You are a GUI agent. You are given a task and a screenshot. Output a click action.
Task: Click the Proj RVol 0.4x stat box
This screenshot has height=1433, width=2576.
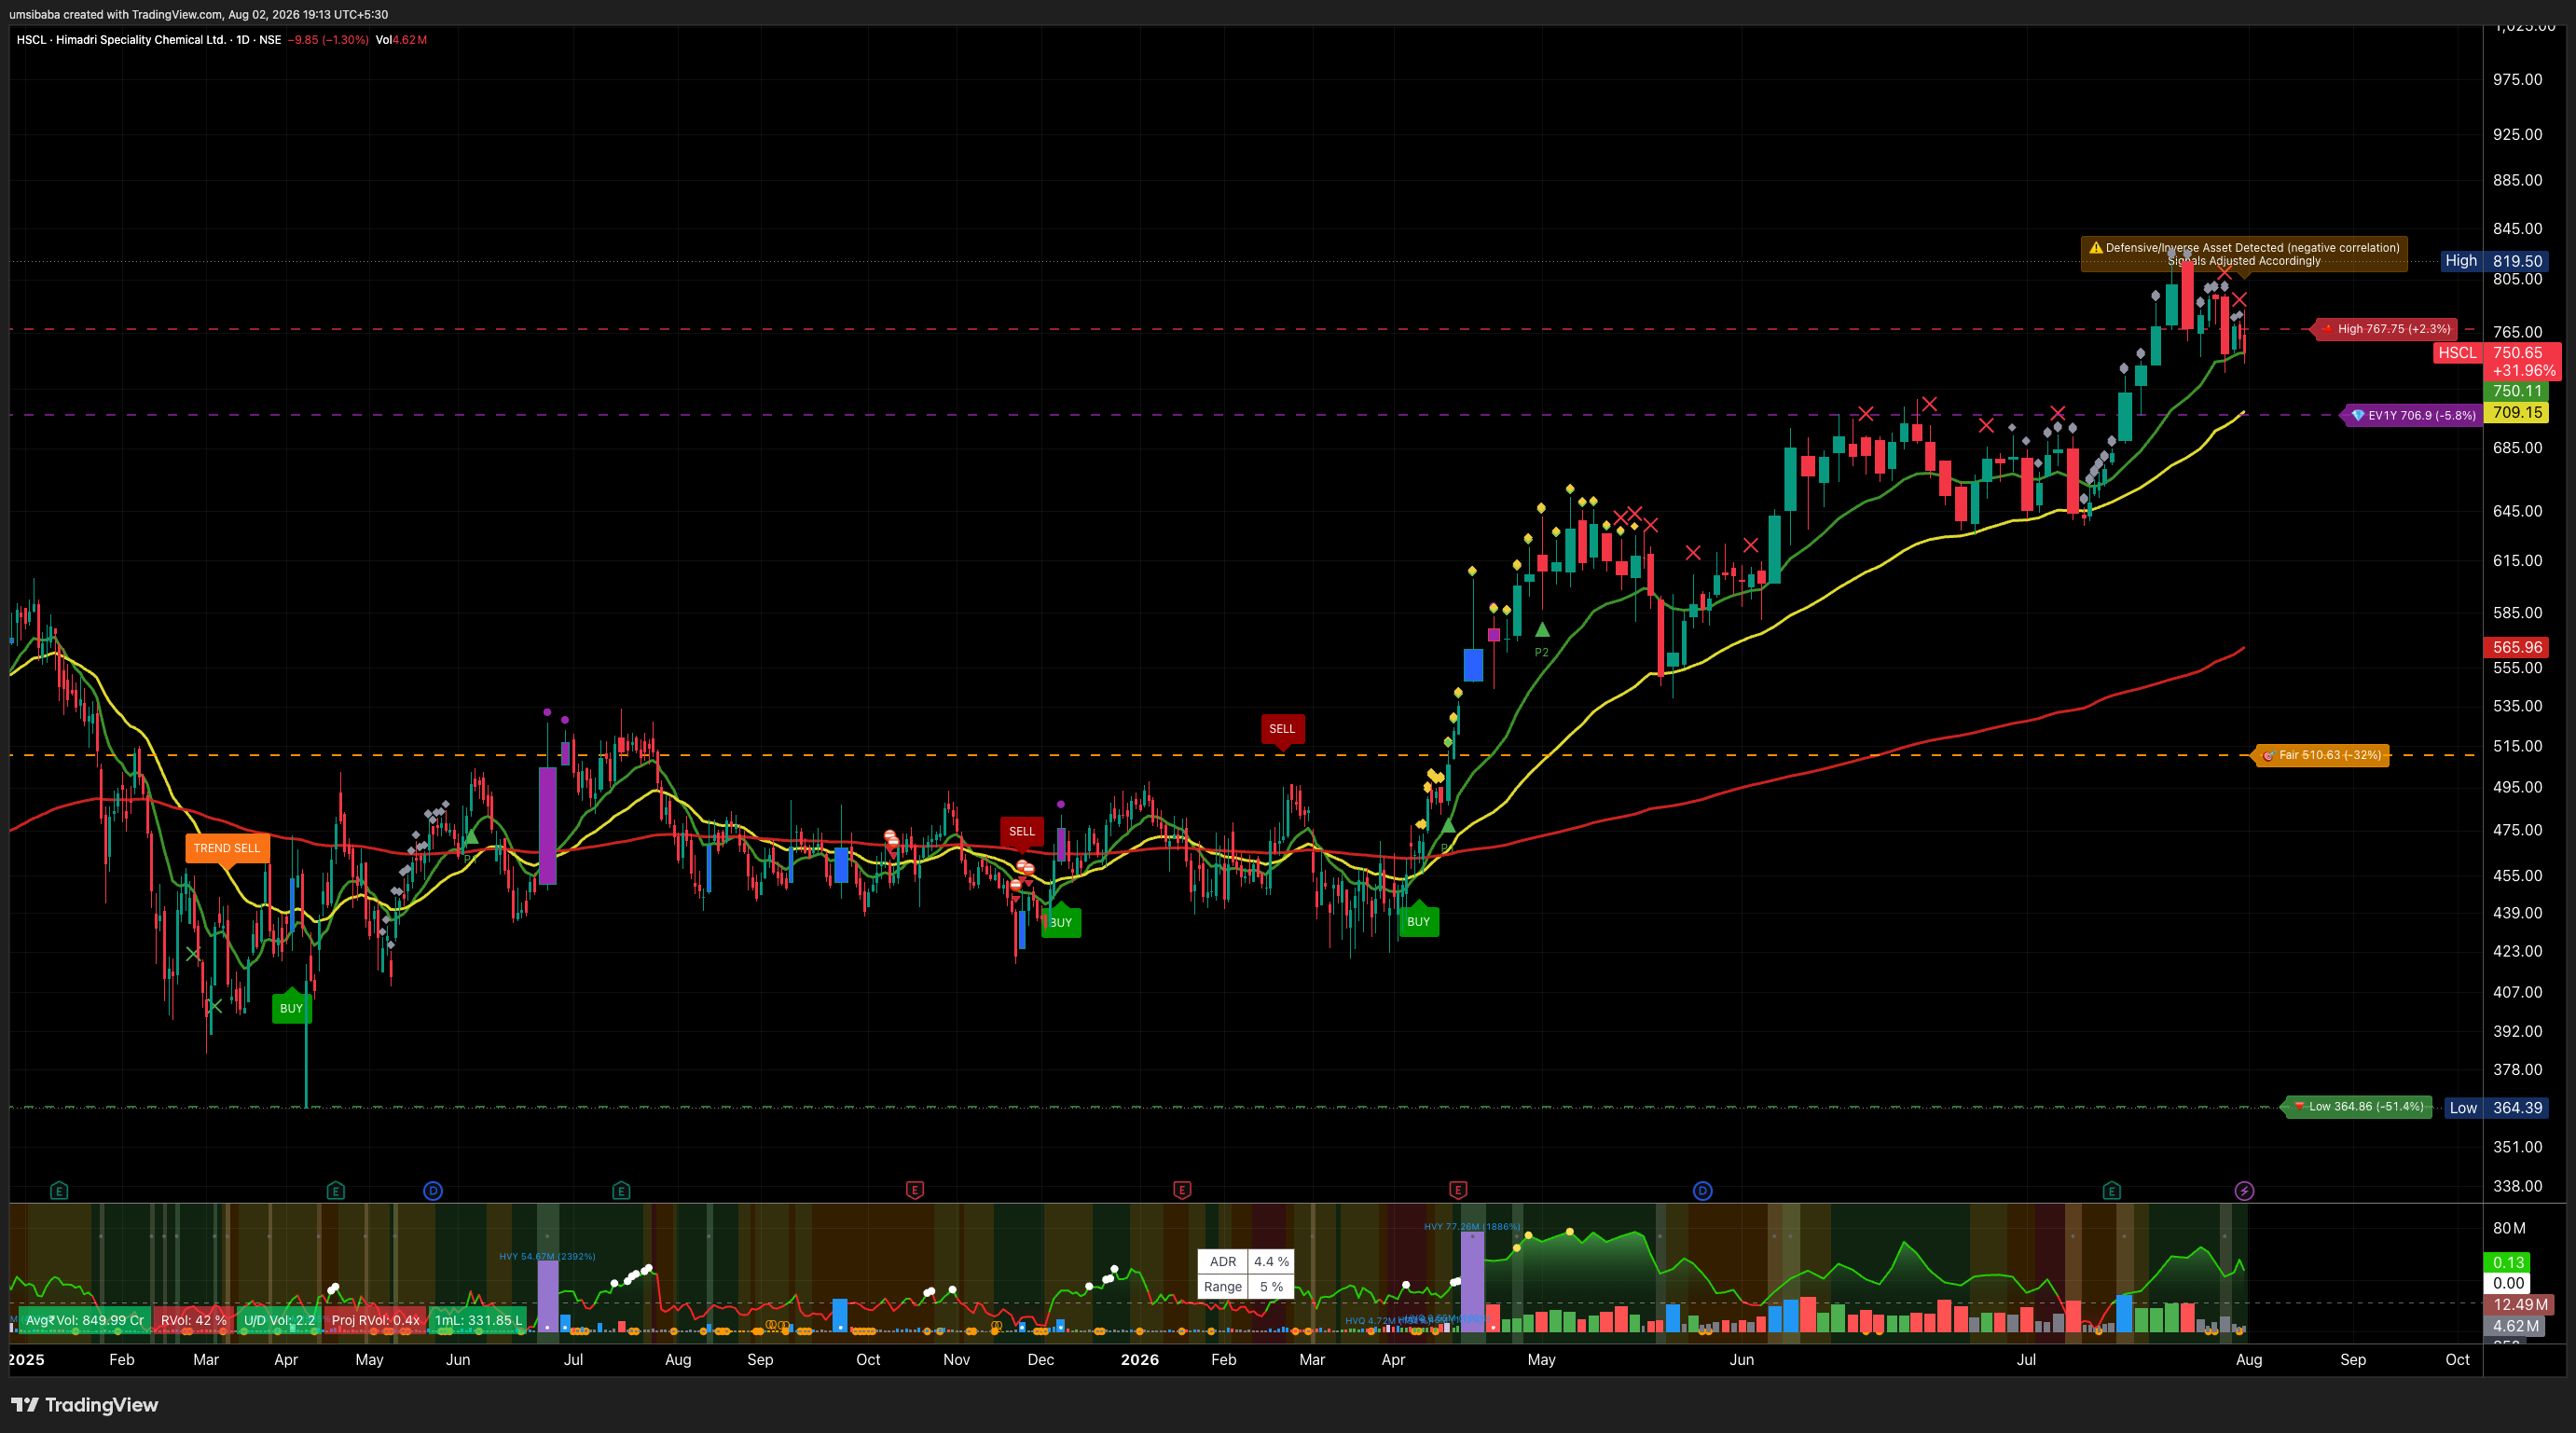point(375,1320)
